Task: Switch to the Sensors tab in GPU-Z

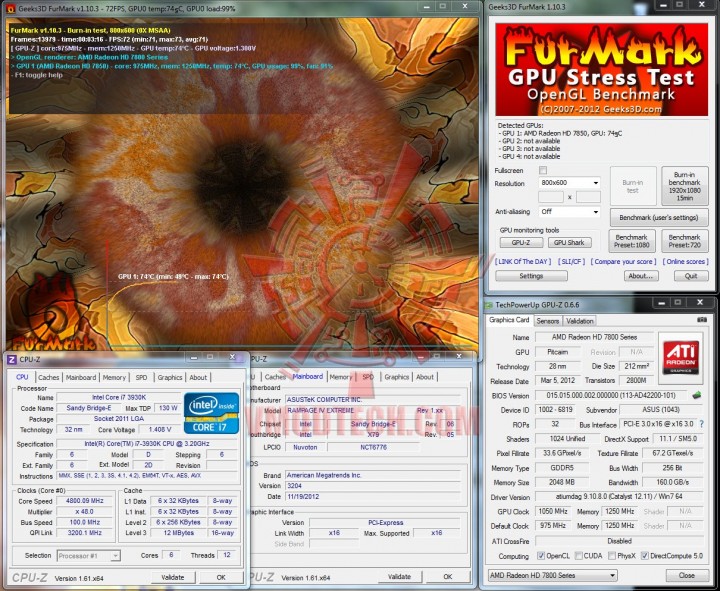Action: pyautogui.click(x=547, y=321)
